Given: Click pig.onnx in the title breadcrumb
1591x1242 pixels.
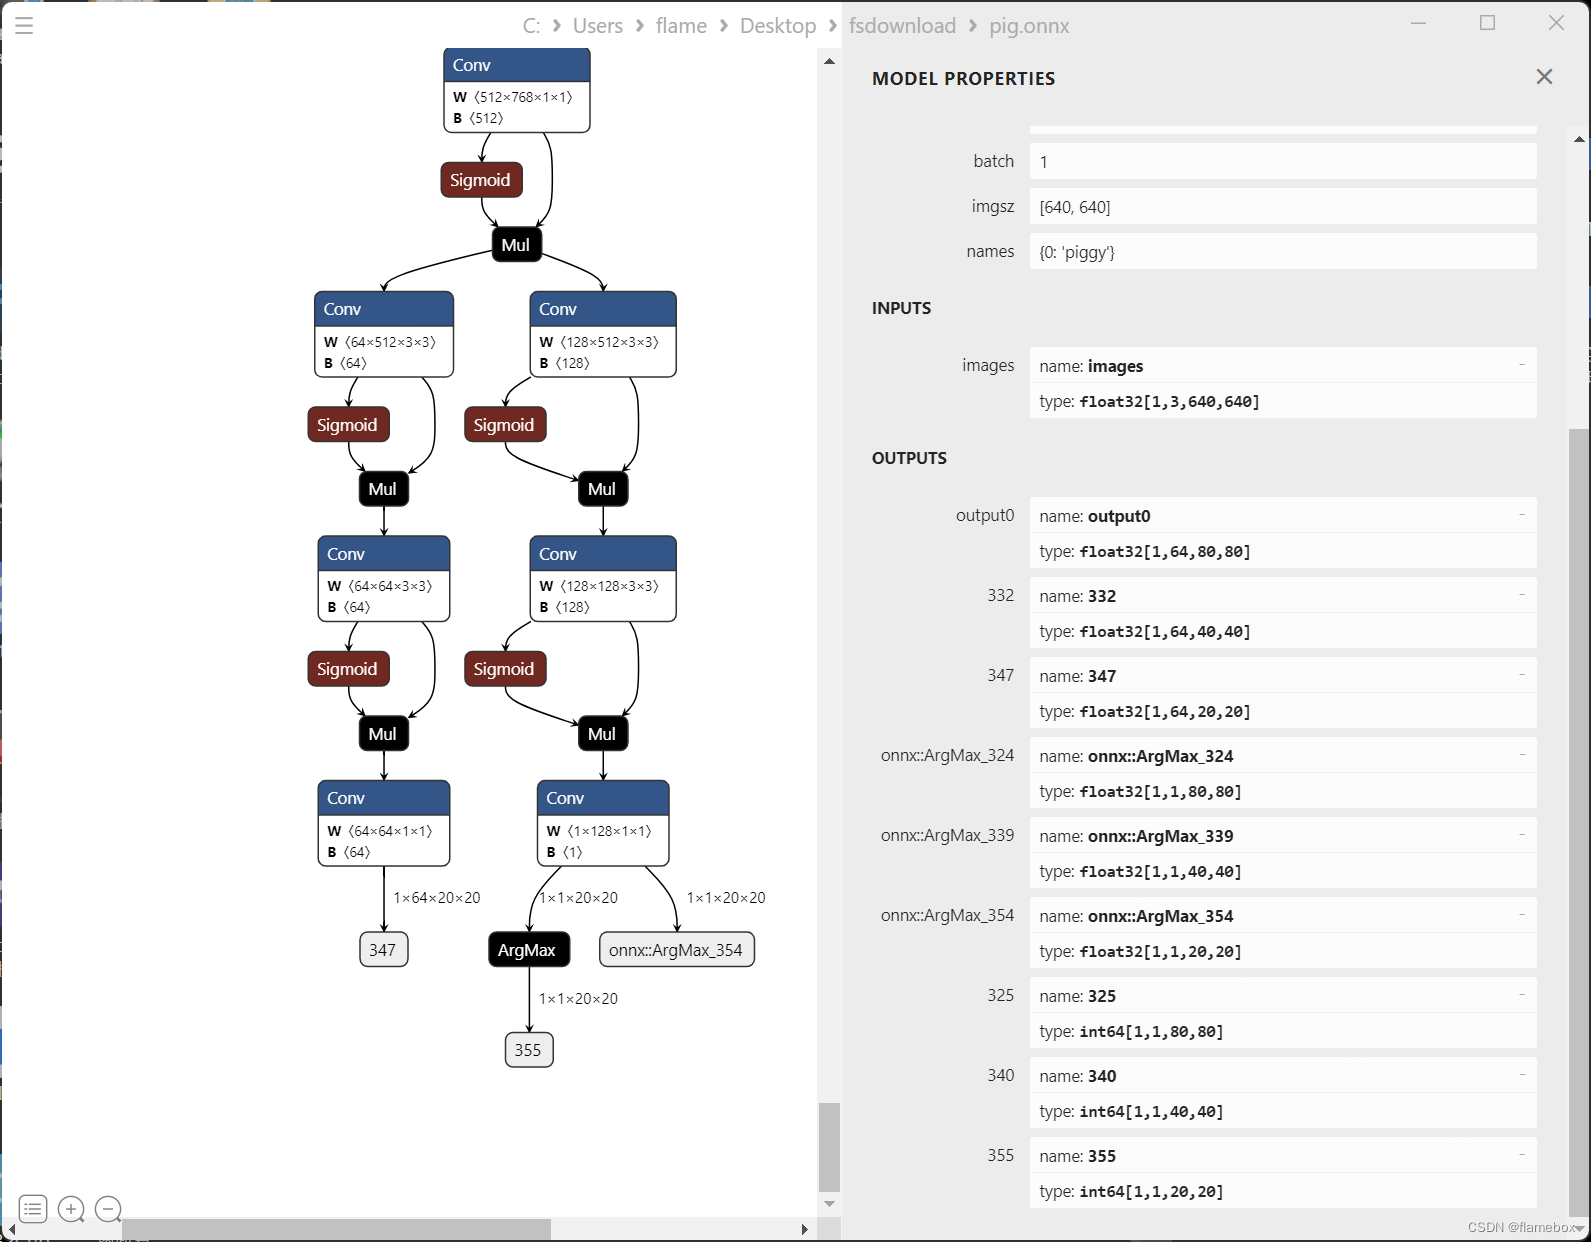Looking at the screenshot, I should tap(1029, 26).
